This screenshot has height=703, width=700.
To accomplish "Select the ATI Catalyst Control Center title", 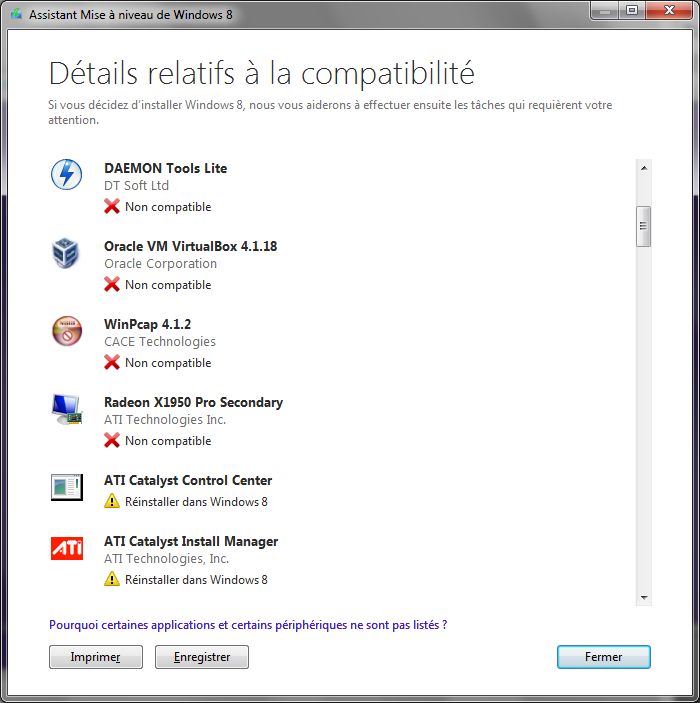I will [188, 480].
